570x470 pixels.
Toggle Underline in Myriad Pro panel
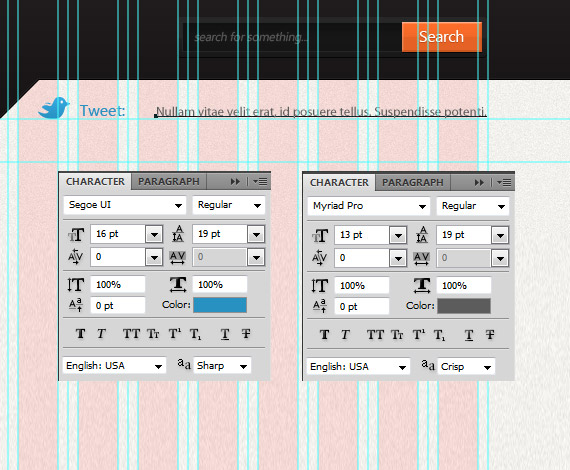(x=469, y=335)
